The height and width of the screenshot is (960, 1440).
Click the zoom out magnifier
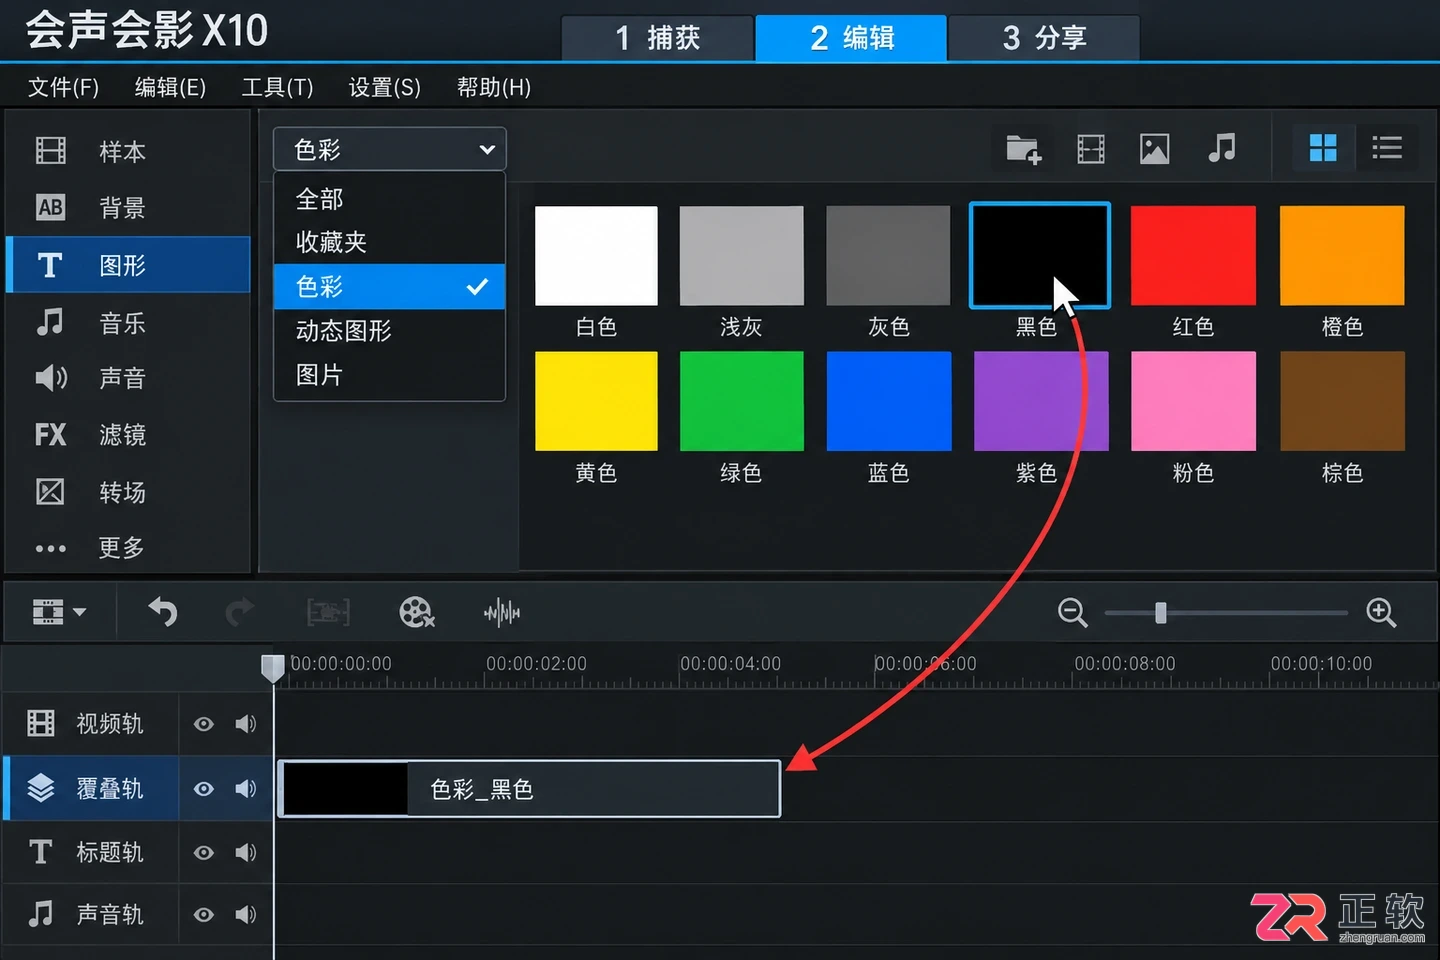[x=1072, y=612]
